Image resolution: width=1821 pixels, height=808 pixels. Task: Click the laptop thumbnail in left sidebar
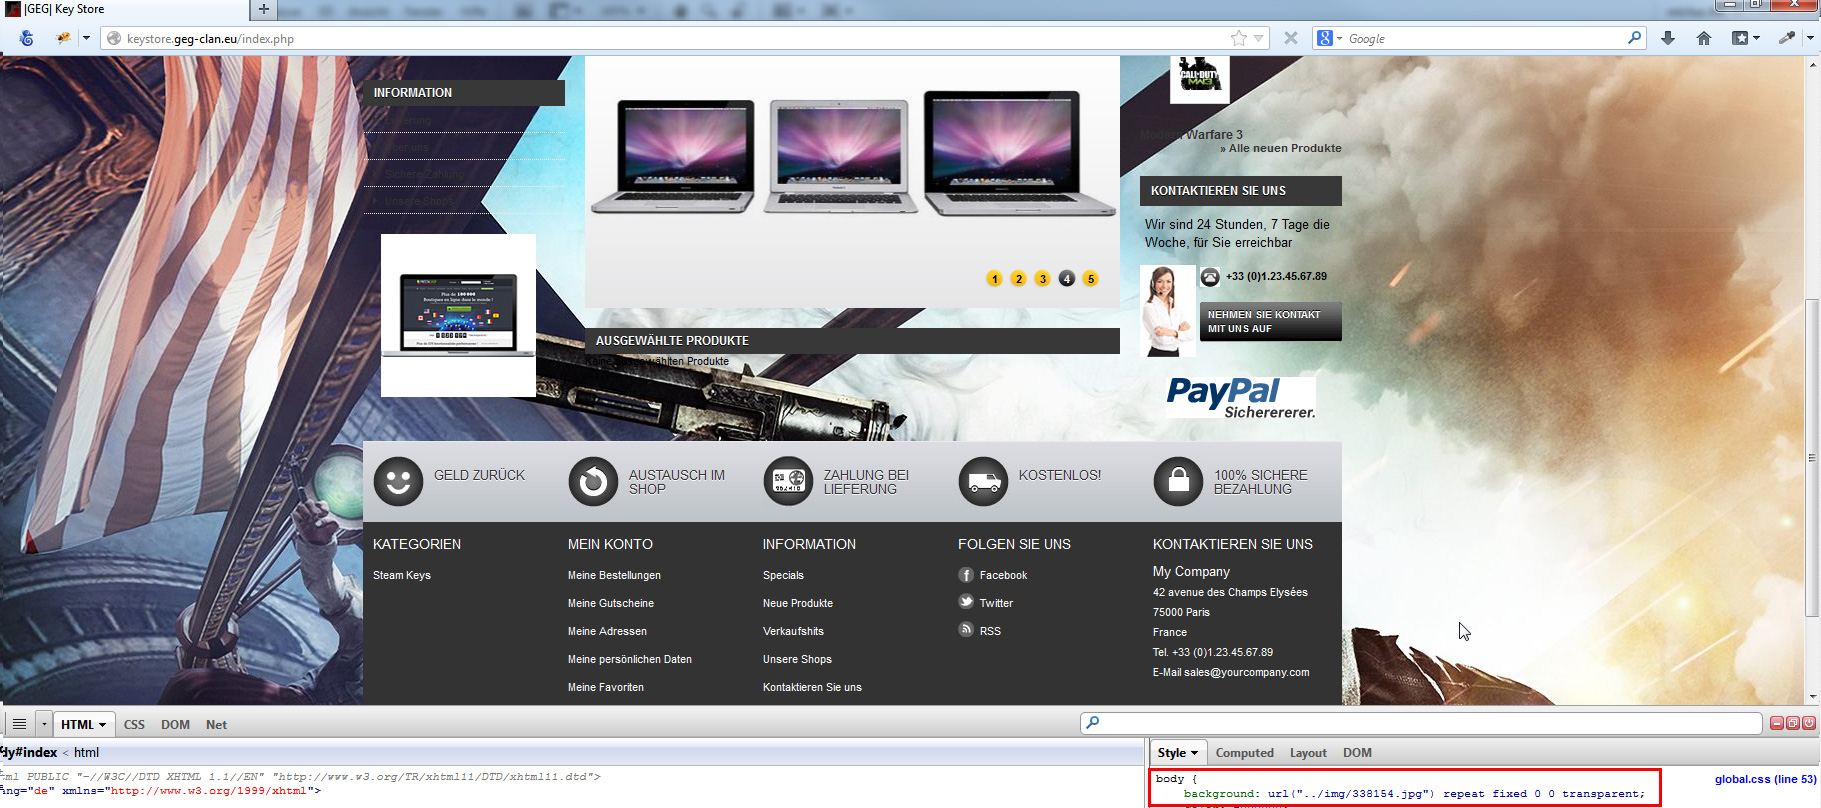pyautogui.click(x=458, y=316)
